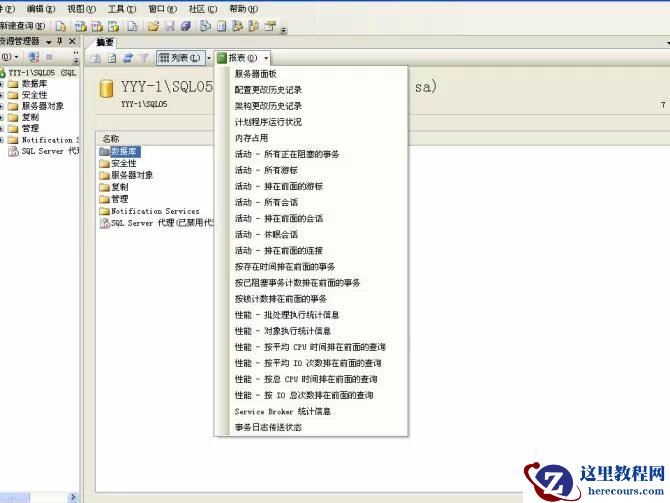The height and width of the screenshot is (503, 670).
Task: Select 管理 node in Object Explorer tree
Action: pyautogui.click(x=30, y=128)
